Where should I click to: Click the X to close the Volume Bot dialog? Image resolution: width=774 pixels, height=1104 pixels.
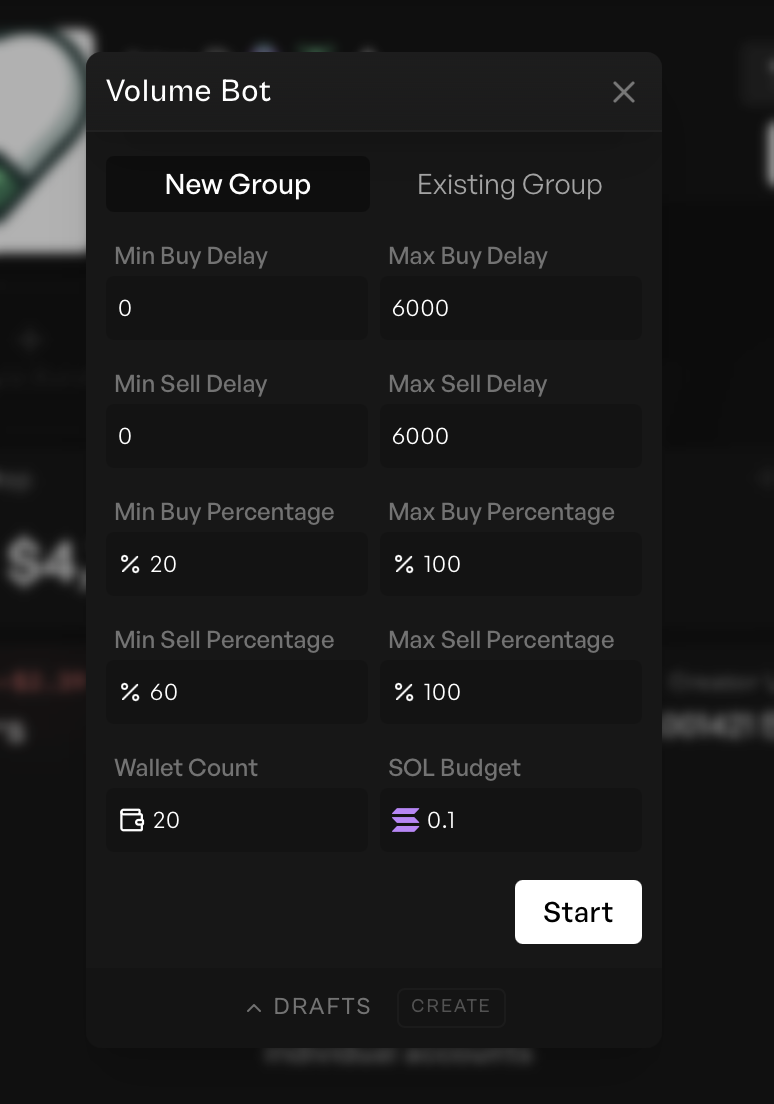tap(624, 92)
